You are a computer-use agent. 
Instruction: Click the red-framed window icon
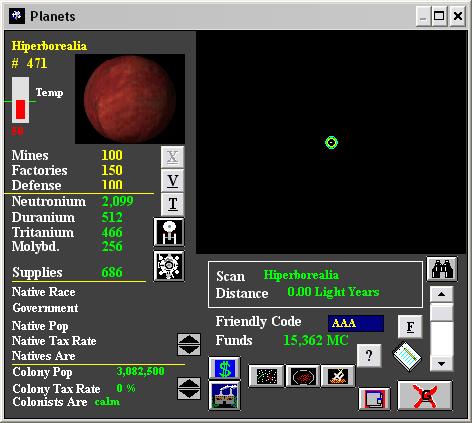point(374,399)
